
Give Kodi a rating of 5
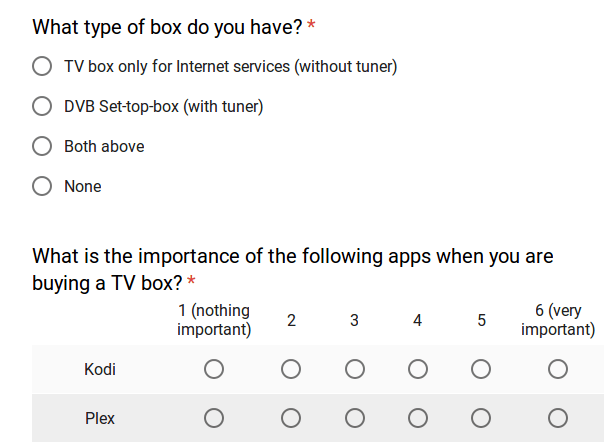tap(481, 369)
